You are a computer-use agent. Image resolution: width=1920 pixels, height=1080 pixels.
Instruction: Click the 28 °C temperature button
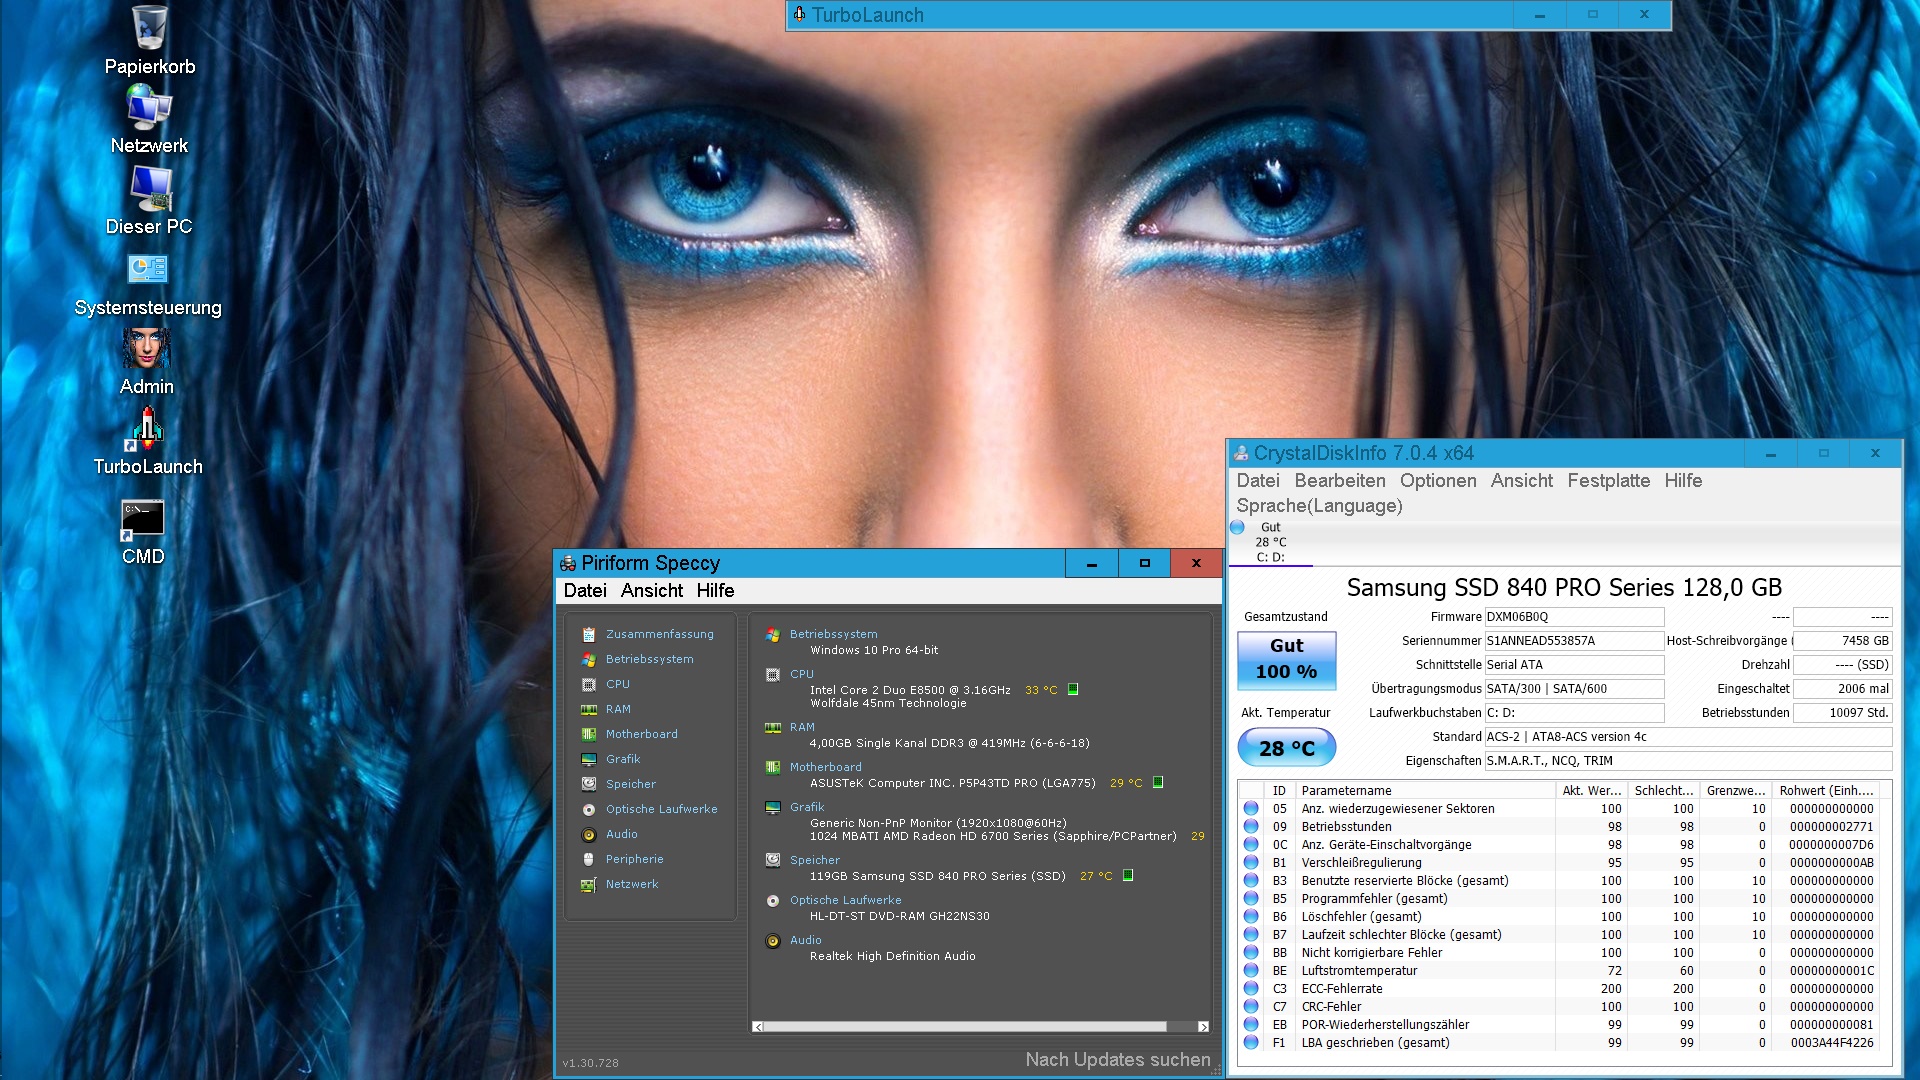[x=1286, y=748]
